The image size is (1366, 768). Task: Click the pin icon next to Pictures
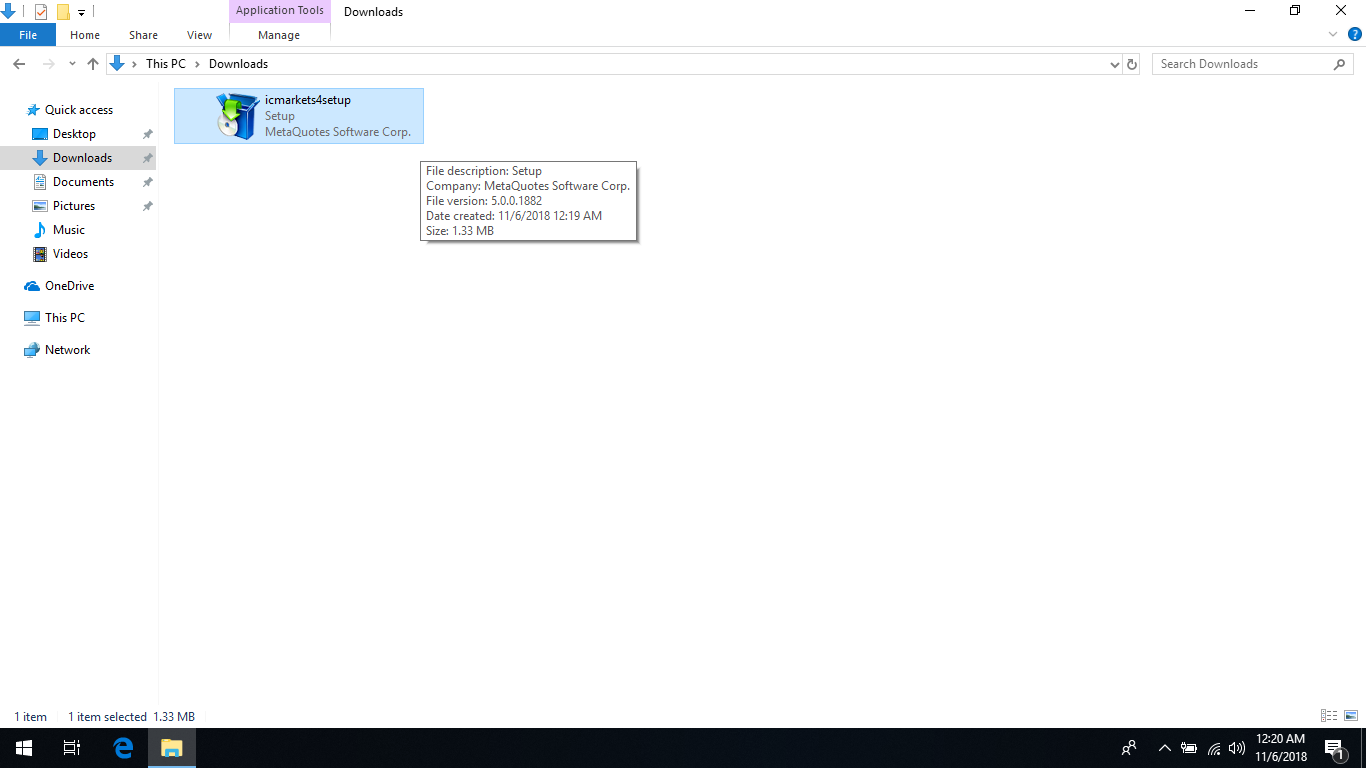point(147,206)
